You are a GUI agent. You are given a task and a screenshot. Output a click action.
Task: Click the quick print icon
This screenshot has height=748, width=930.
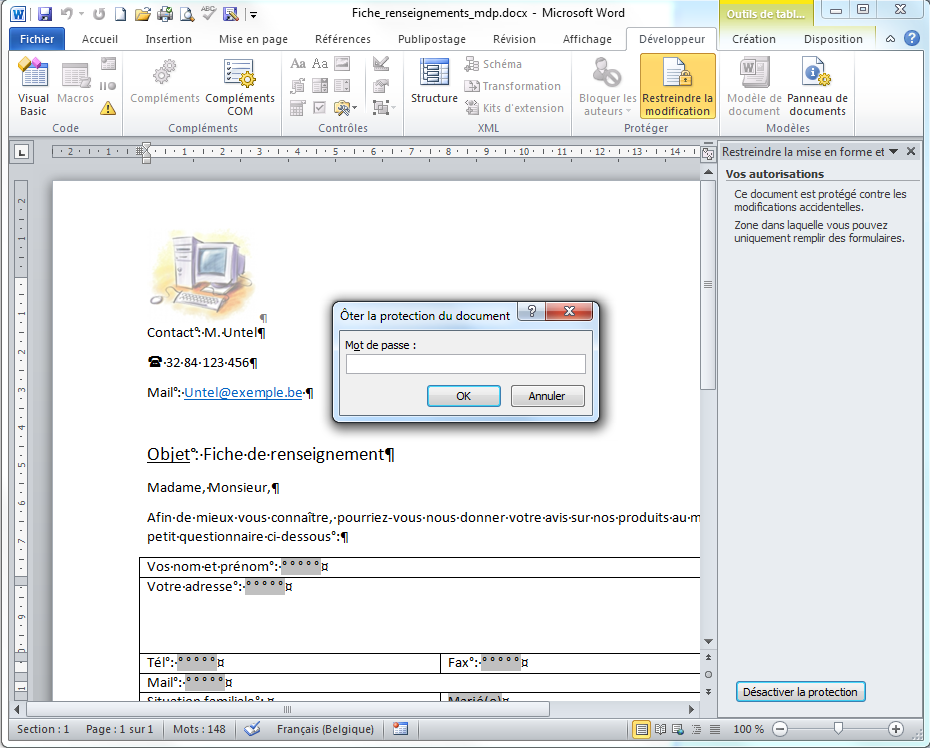165,13
